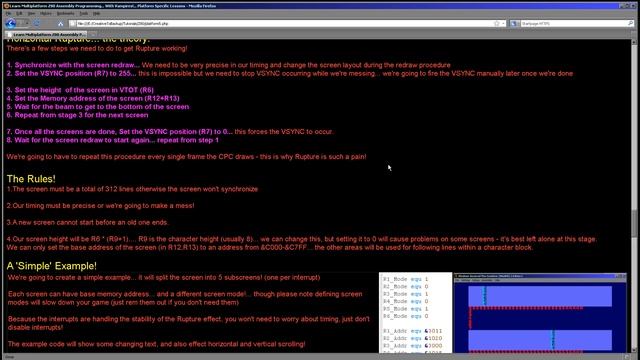Image resolution: width=640 pixels, height=360 pixels.
Task: Open the History menu
Action: [x=46, y=13]
